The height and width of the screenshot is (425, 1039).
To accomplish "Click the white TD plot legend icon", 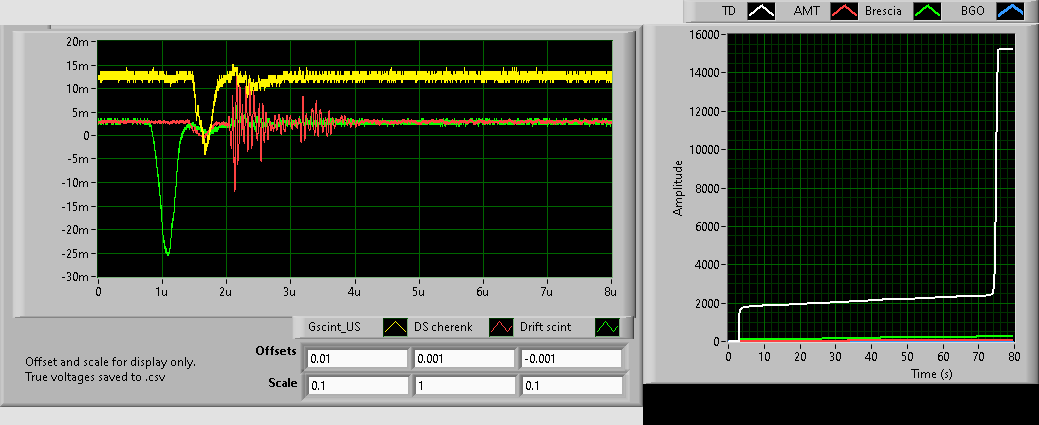I will (763, 11).
